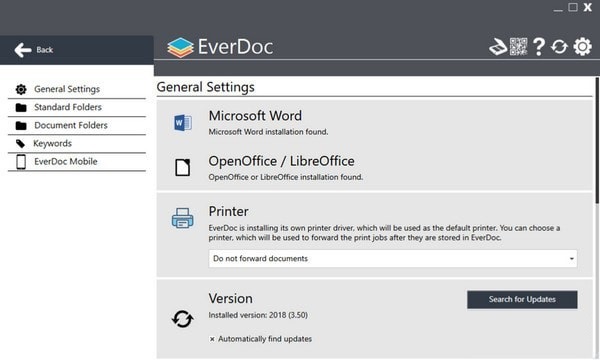Open Document Folders settings
This screenshot has width=600, height=360.
pos(77,125)
